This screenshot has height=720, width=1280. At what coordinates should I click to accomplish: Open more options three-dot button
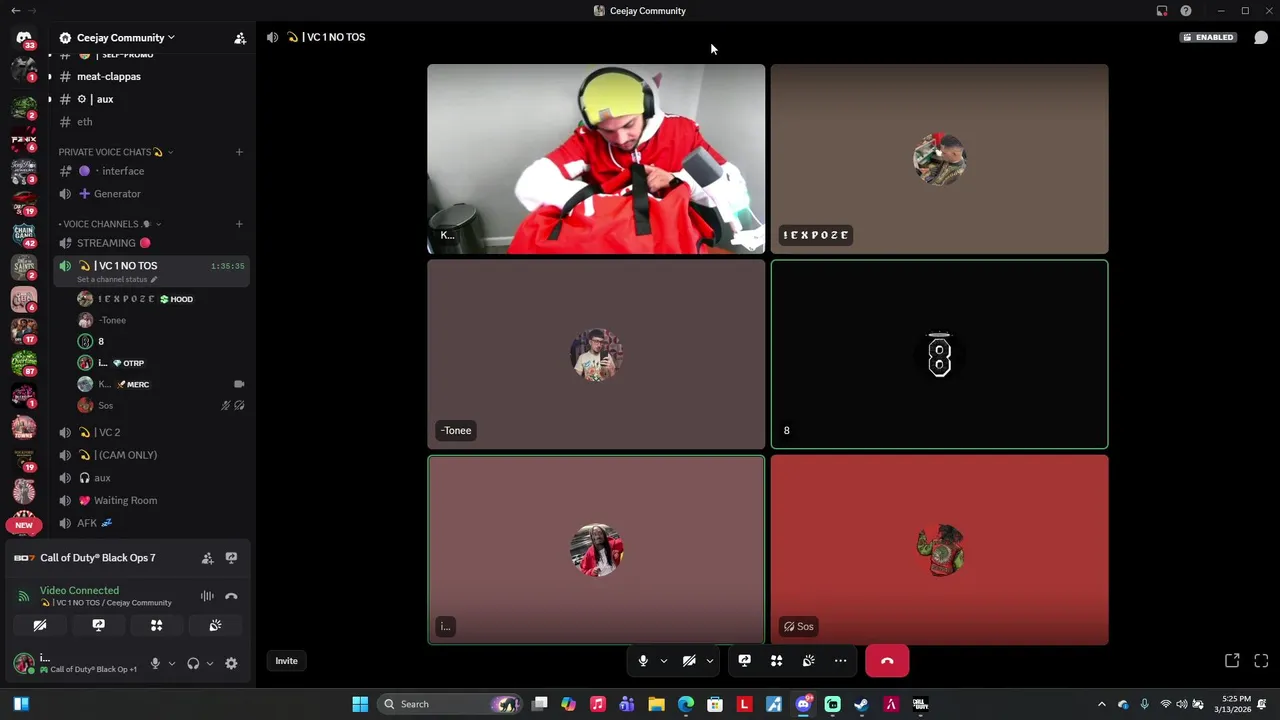[840, 661]
